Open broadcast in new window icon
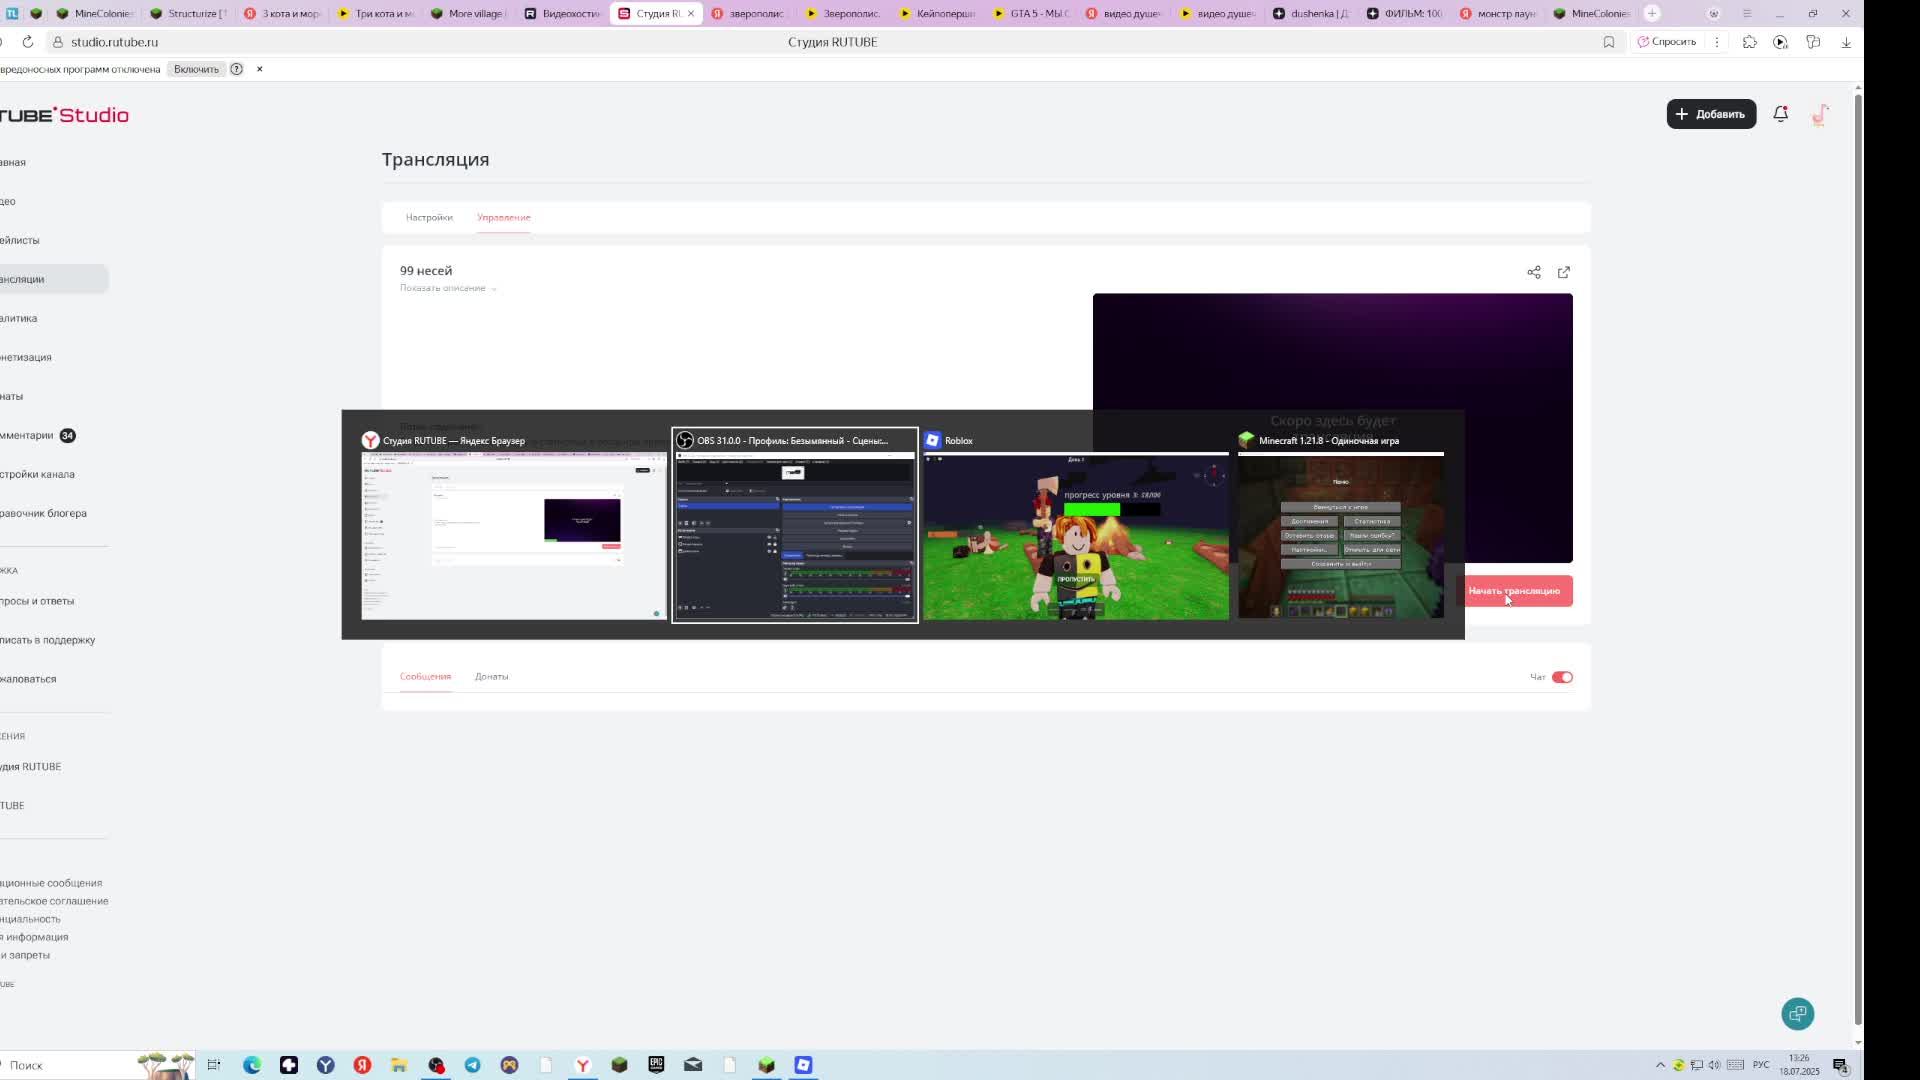1920x1080 pixels. click(1564, 272)
